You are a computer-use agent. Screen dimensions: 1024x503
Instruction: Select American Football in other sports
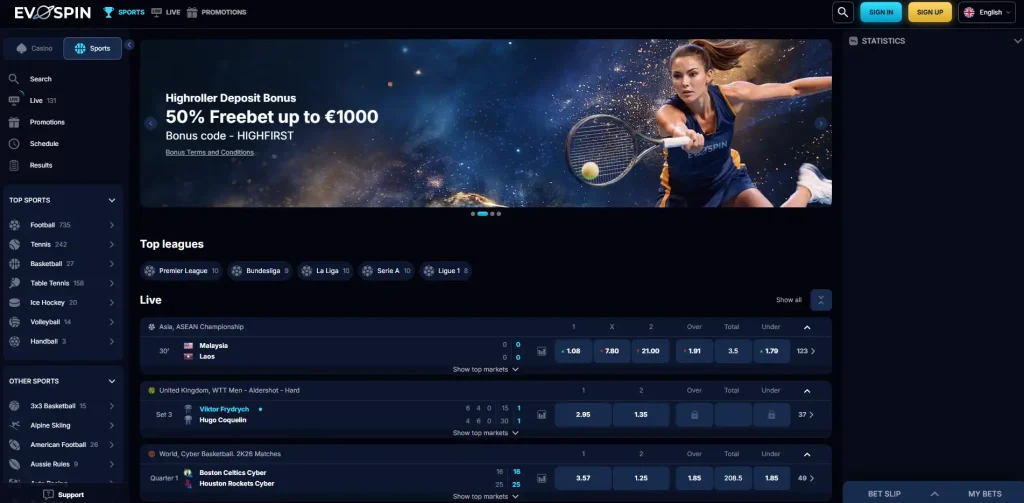(x=63, y=445)
